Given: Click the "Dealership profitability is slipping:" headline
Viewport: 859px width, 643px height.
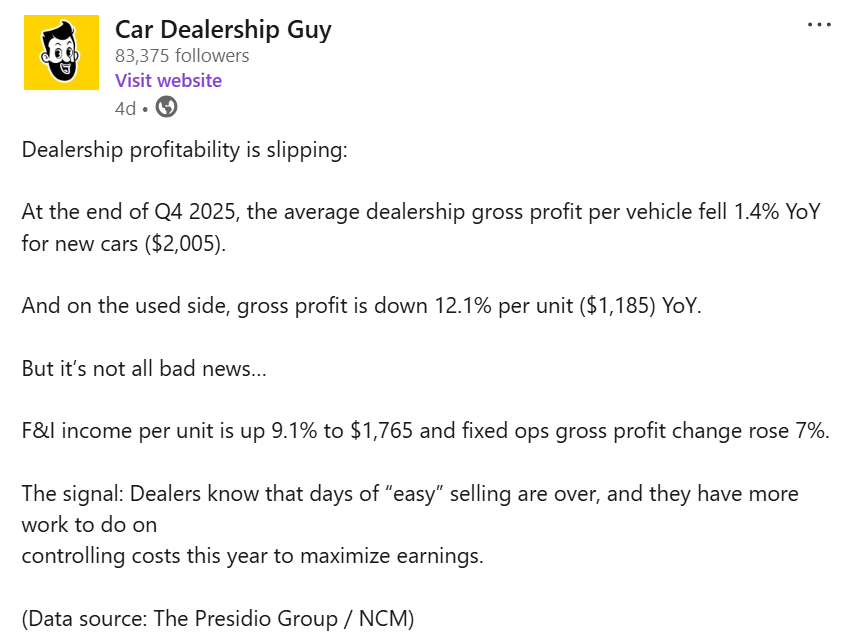Looking at the screenshot, I should tap(185, 150).
